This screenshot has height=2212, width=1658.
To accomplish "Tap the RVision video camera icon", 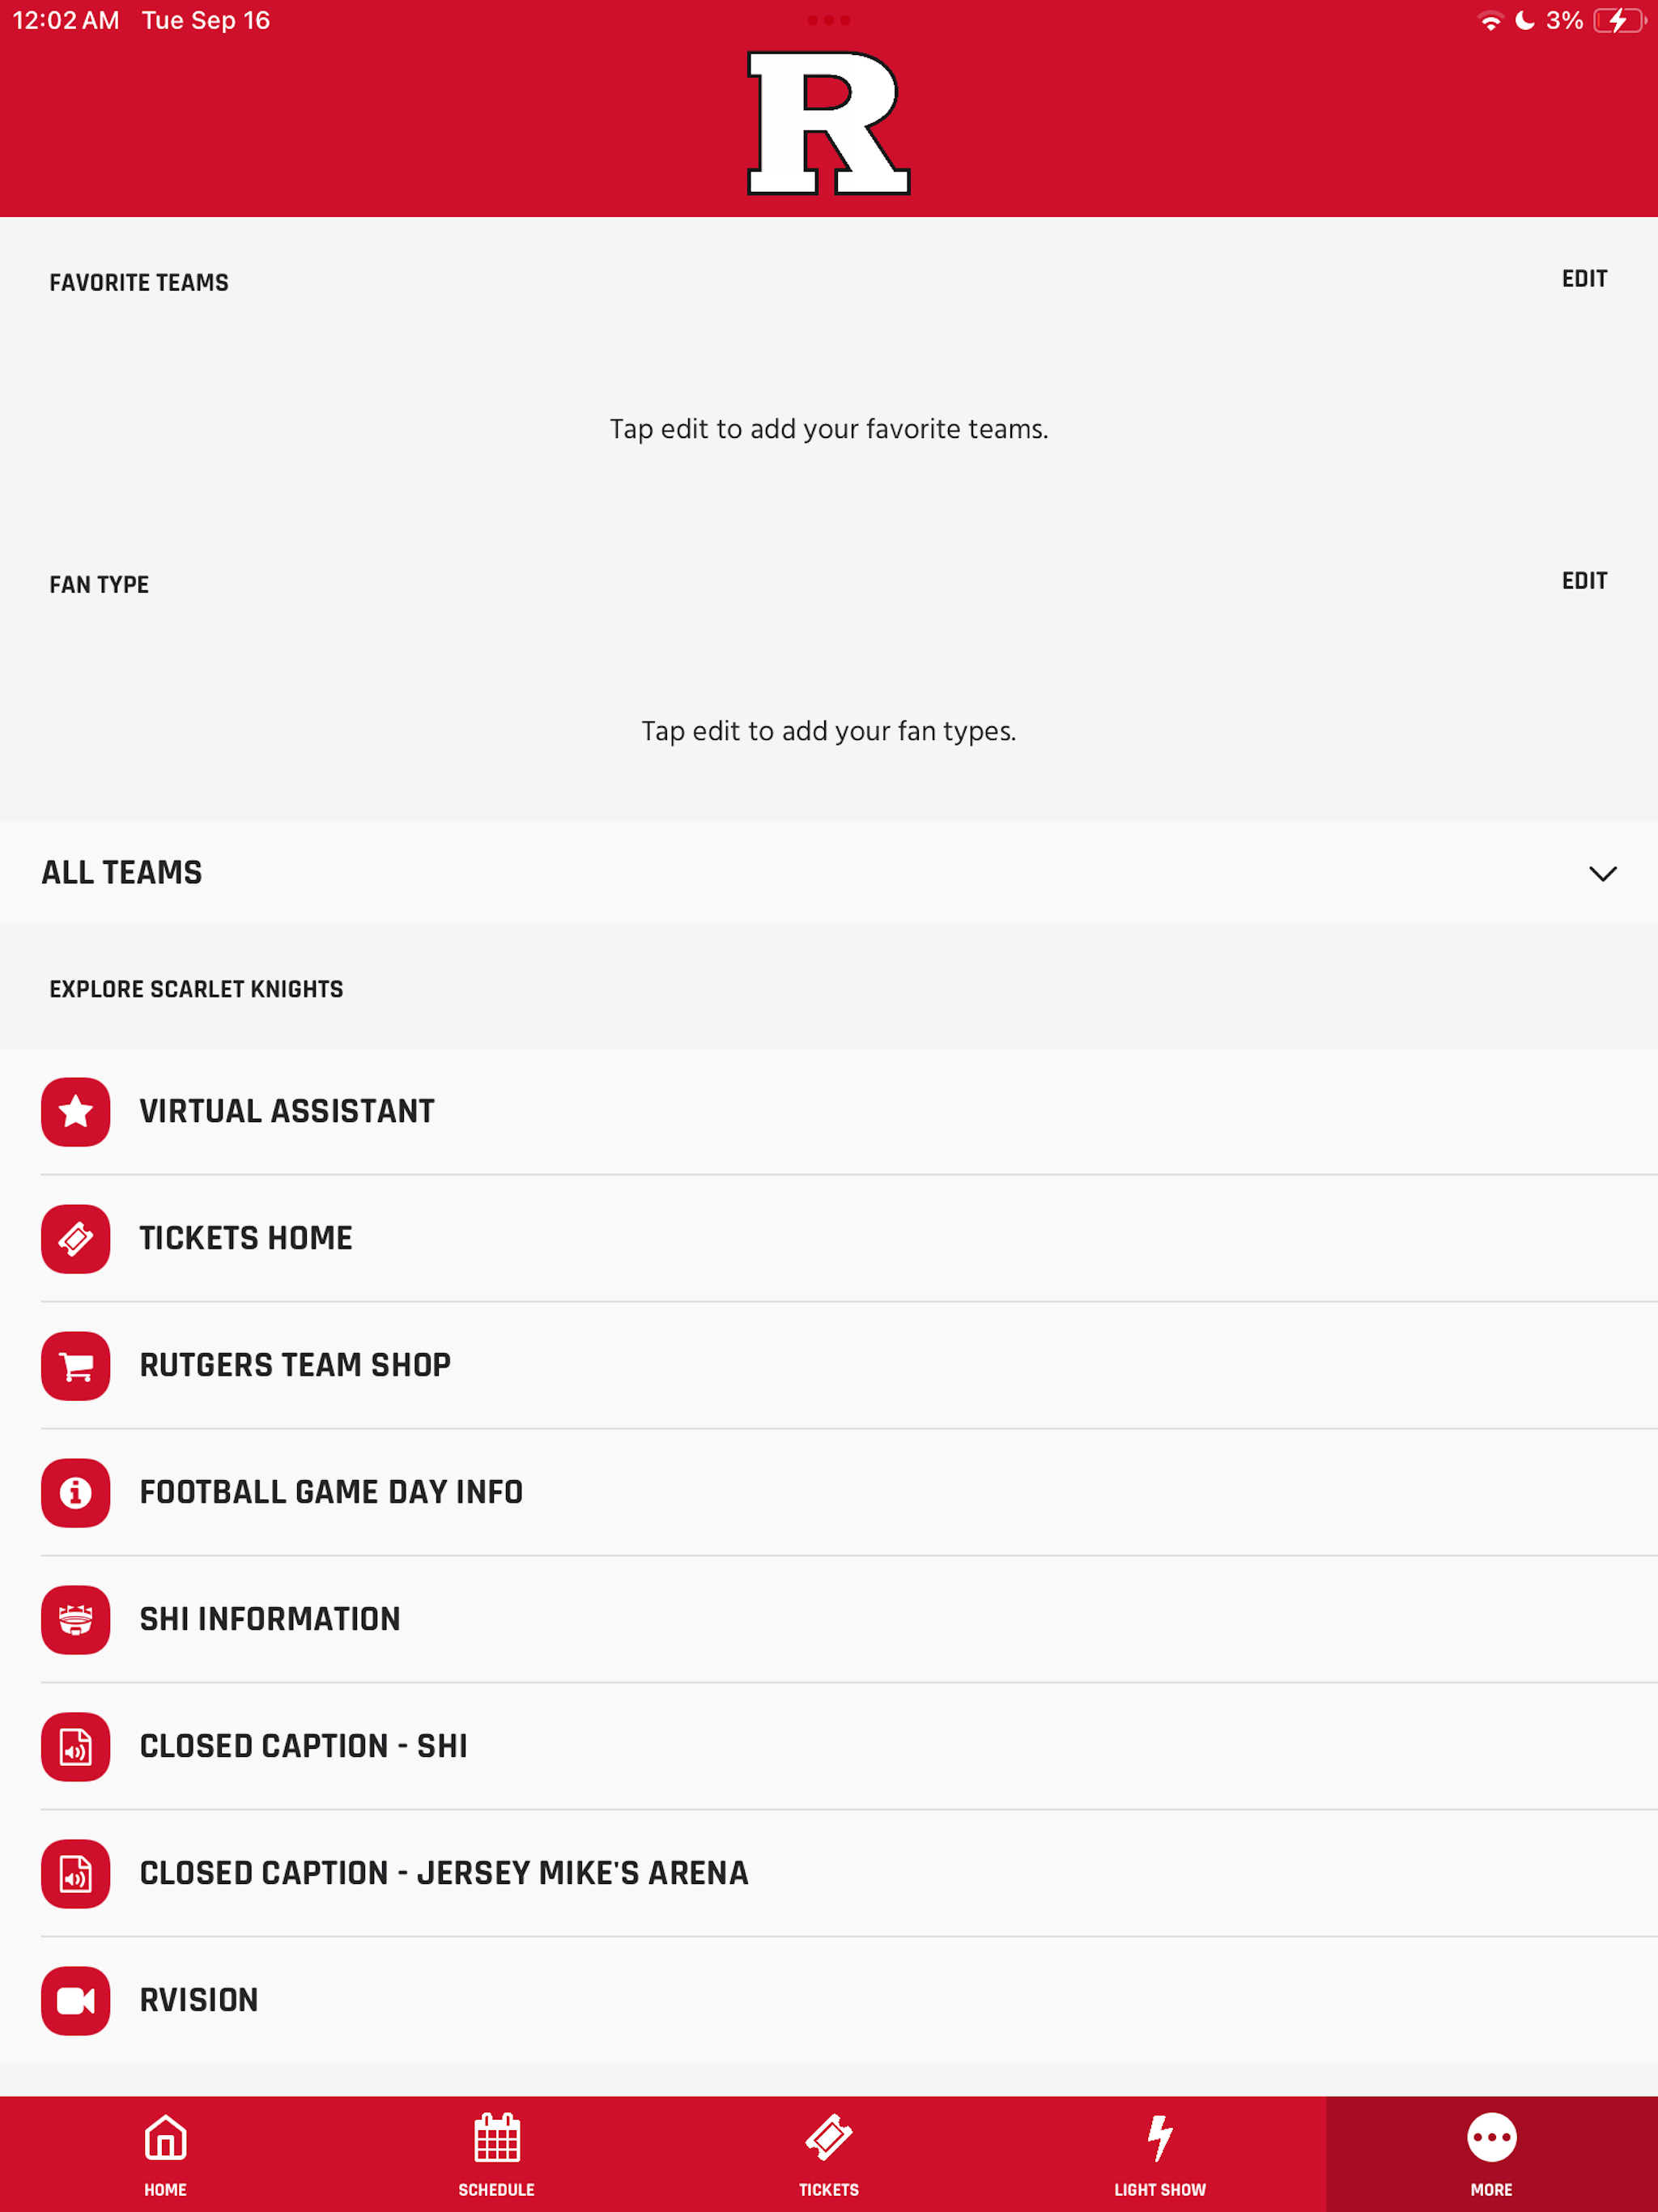I will pyautogui.click(x=76, y=2000).
